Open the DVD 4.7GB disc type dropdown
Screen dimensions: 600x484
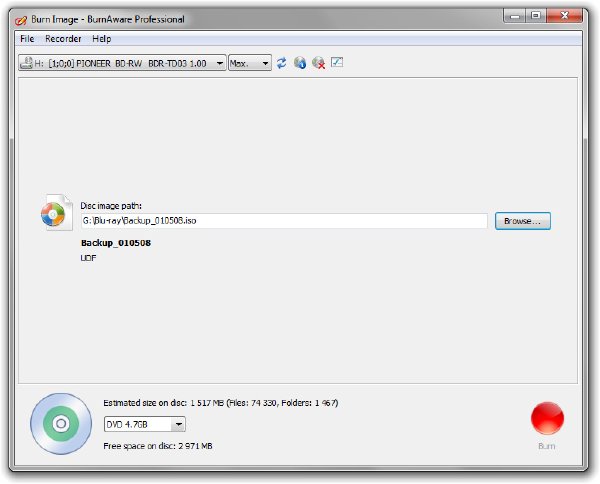click(x=145, y=424)
